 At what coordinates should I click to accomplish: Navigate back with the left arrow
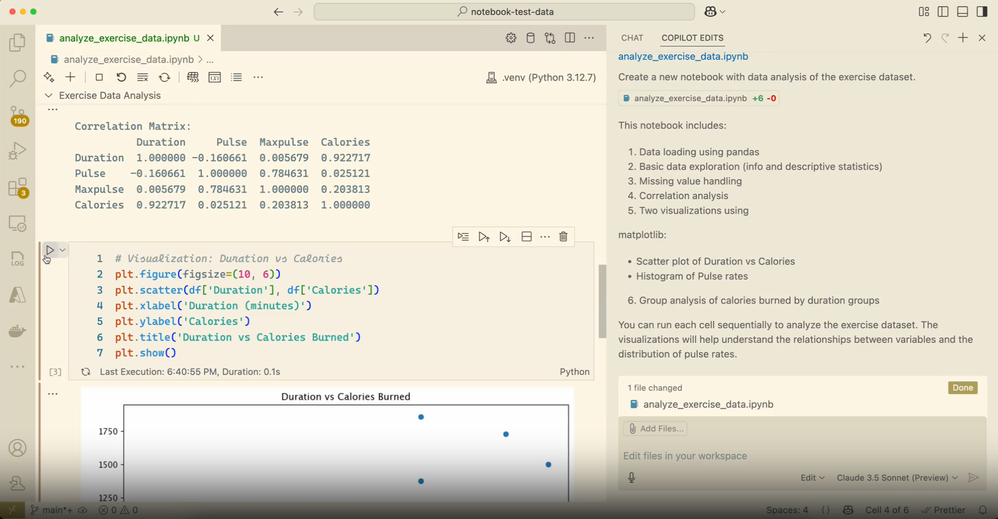tap(278, 11)
